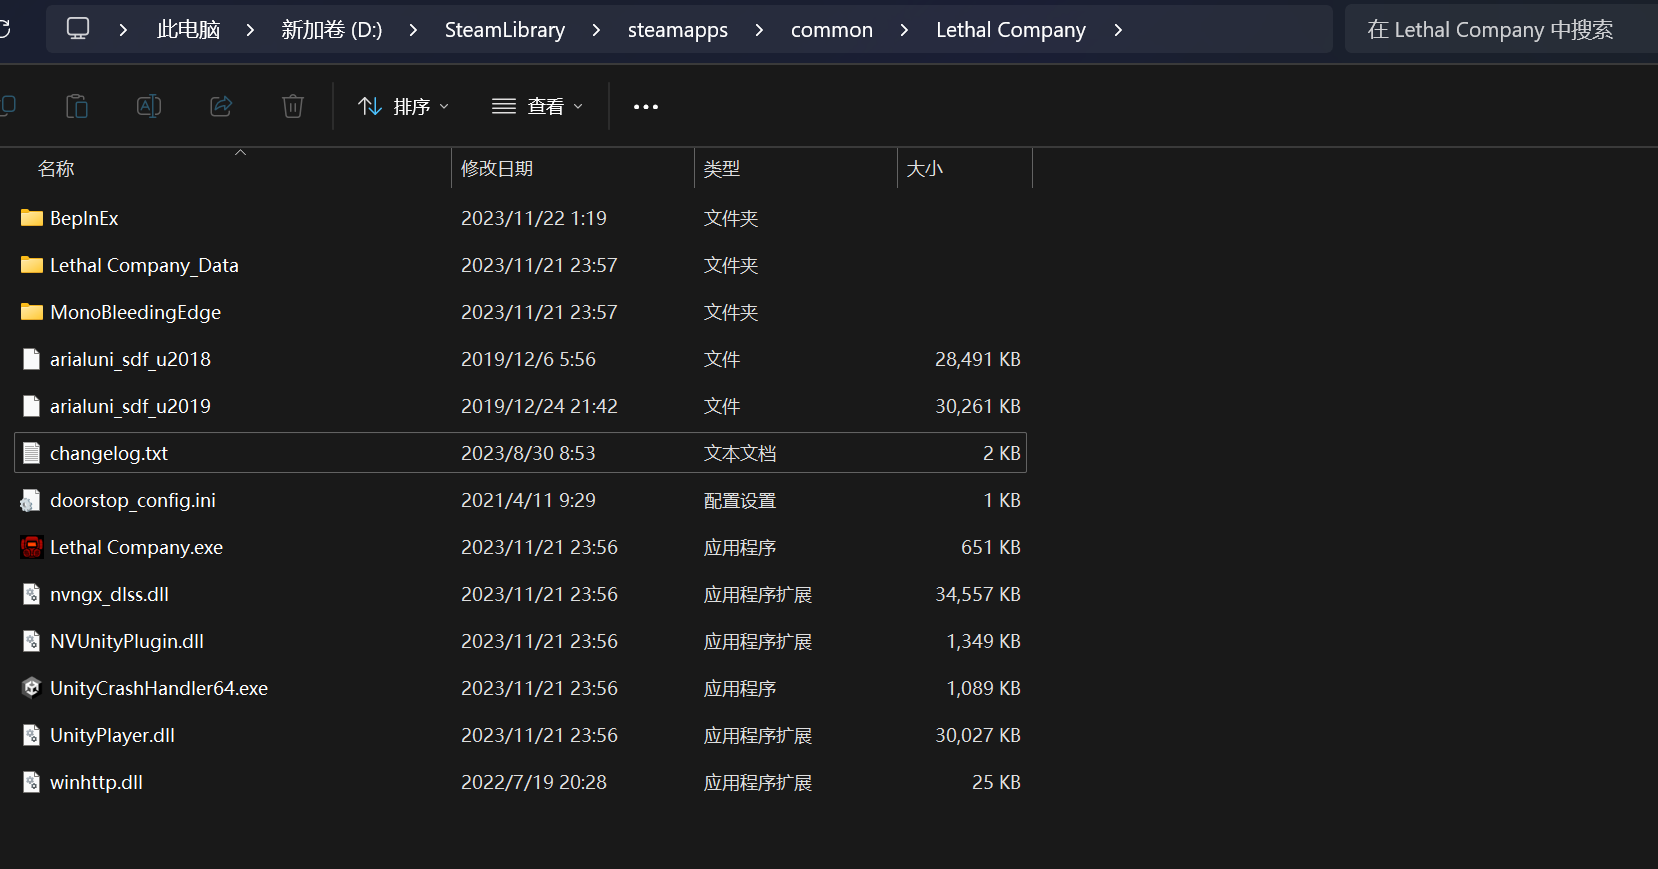Click the winhttp.dll file icon
The image size is (1658, 869).
tap(32, 782)
